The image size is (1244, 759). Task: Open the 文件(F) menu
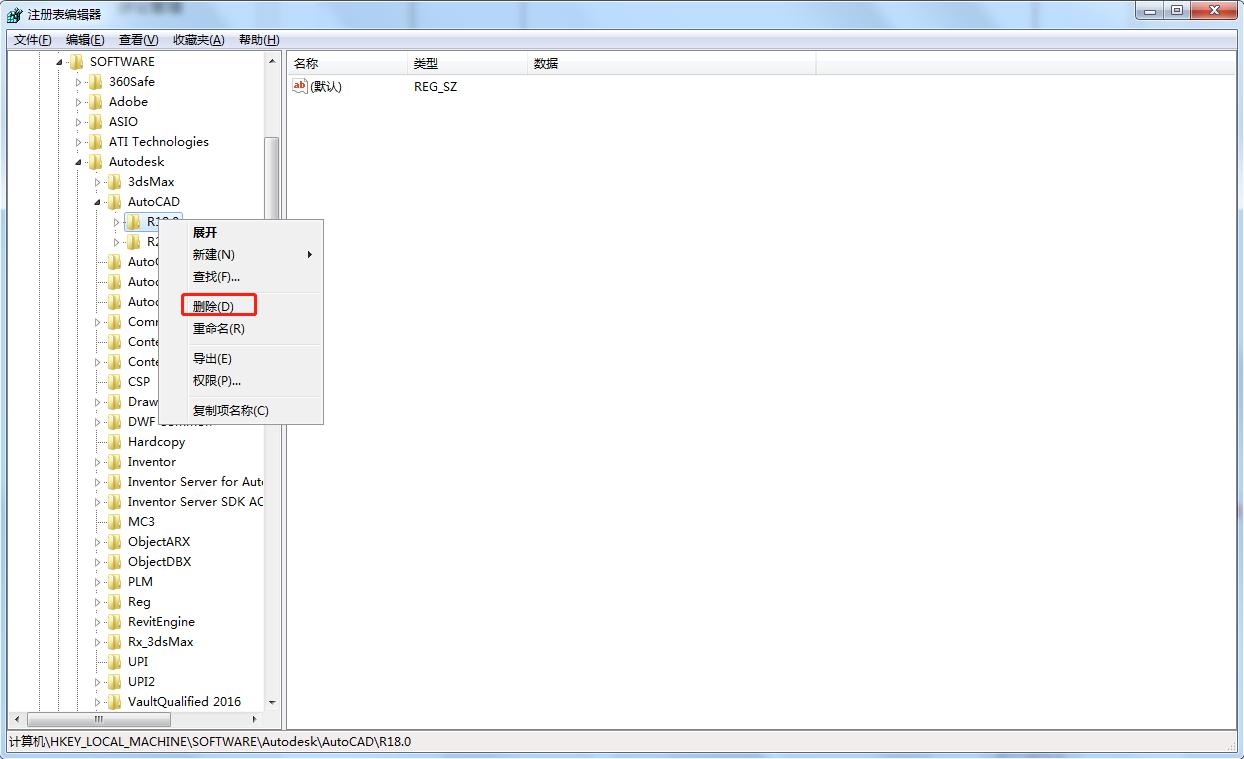click(32, 40)
